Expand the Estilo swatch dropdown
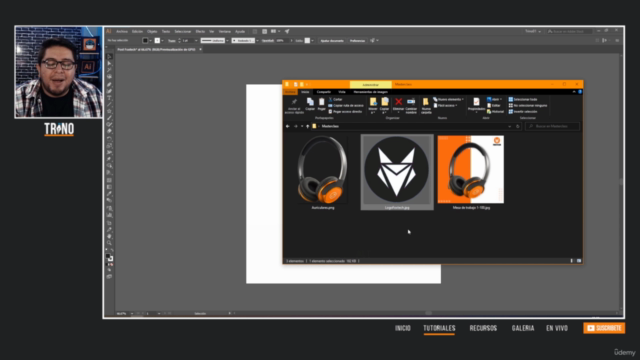Image resolution: width=640 pixels, height=360 pixels. [x=312, y=40]
